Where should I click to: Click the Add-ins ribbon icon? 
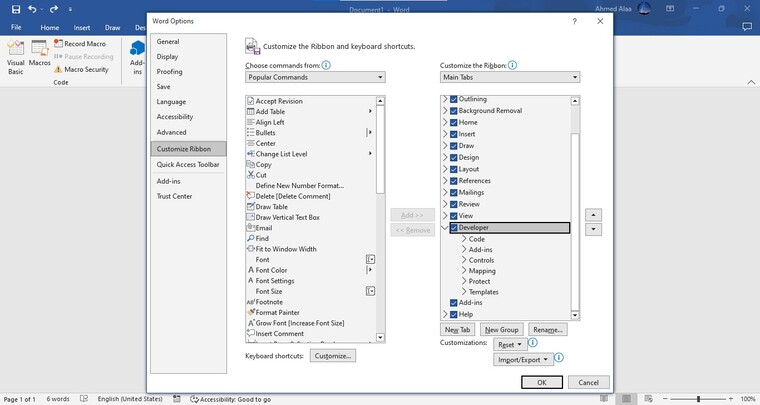(x=138, y=48)
